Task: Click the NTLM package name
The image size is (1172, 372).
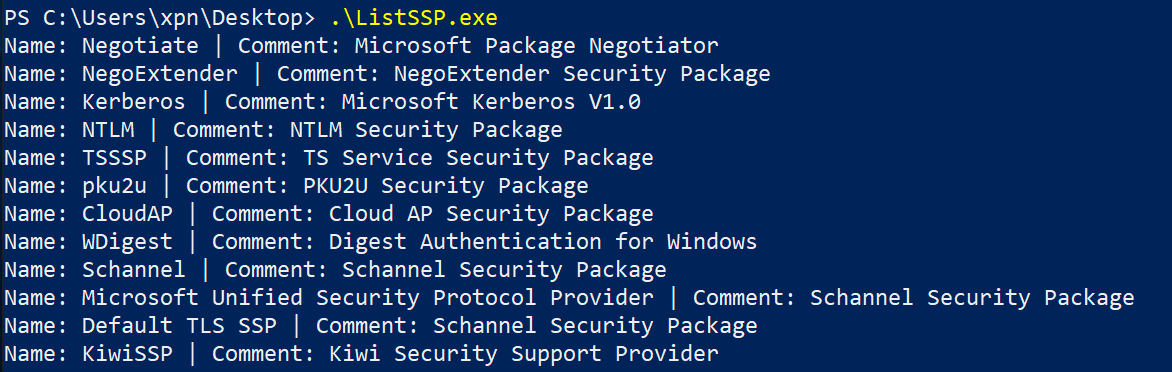Action: coord(108,130)
